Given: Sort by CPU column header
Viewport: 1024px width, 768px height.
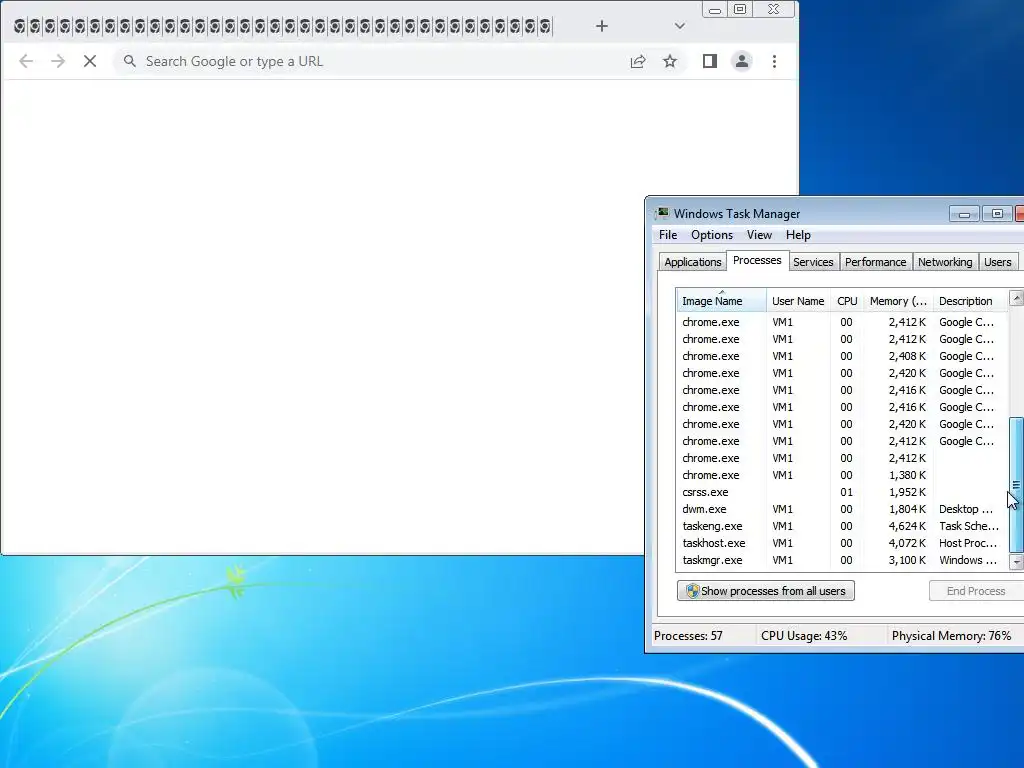Looking at the screenshot, I should pos(847,301).
